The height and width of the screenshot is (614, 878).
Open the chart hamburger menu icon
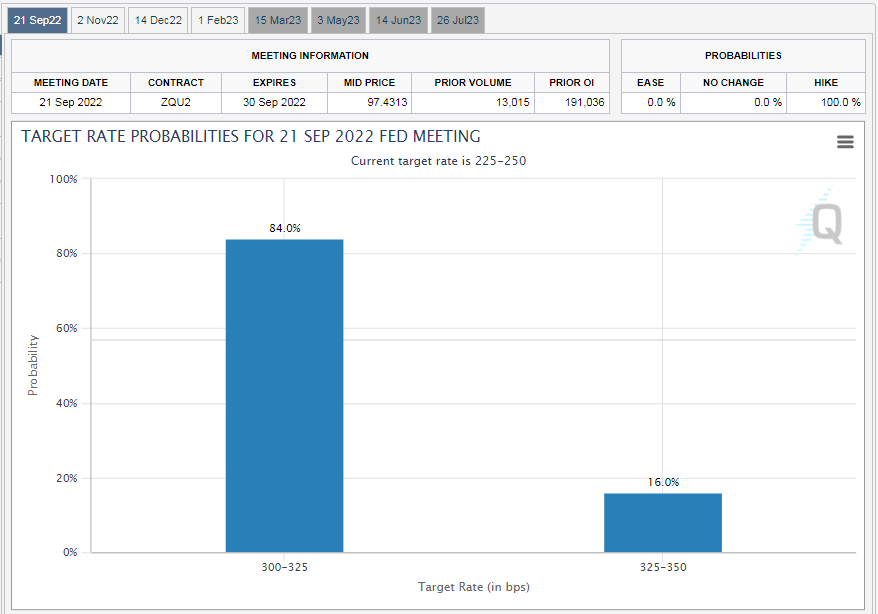point(845,142)
